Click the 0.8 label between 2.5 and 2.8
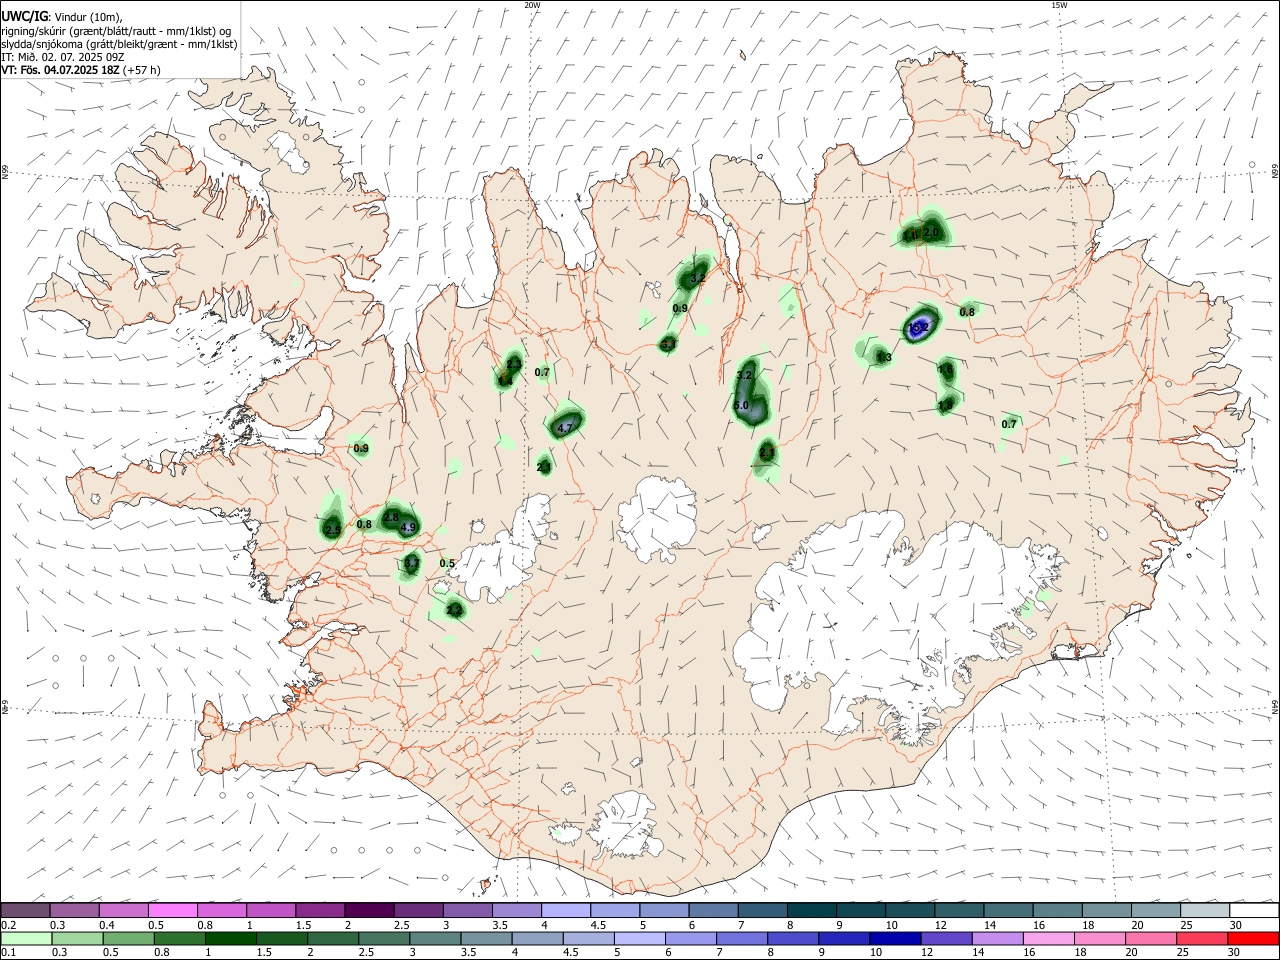The image size is (1280, 960). click(364, 524)
